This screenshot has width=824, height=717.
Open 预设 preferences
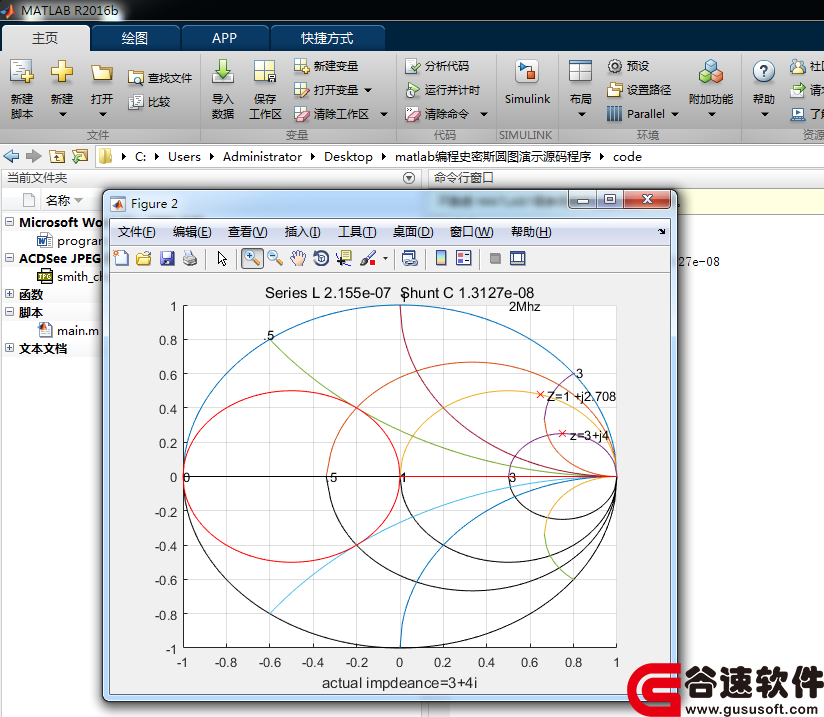pos(629,66)
